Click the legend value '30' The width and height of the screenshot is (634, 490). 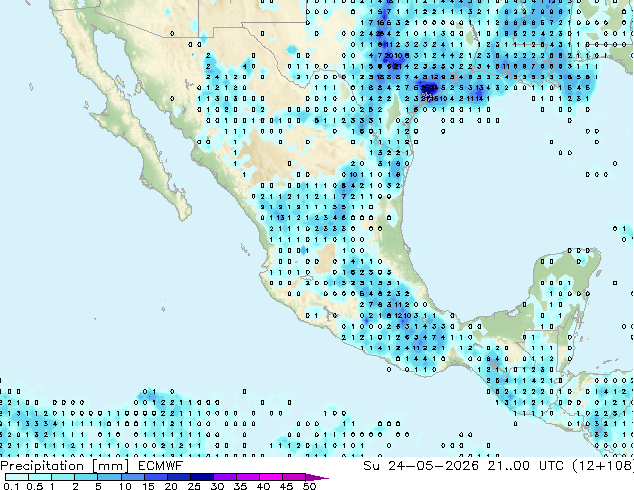pos(217,486)
